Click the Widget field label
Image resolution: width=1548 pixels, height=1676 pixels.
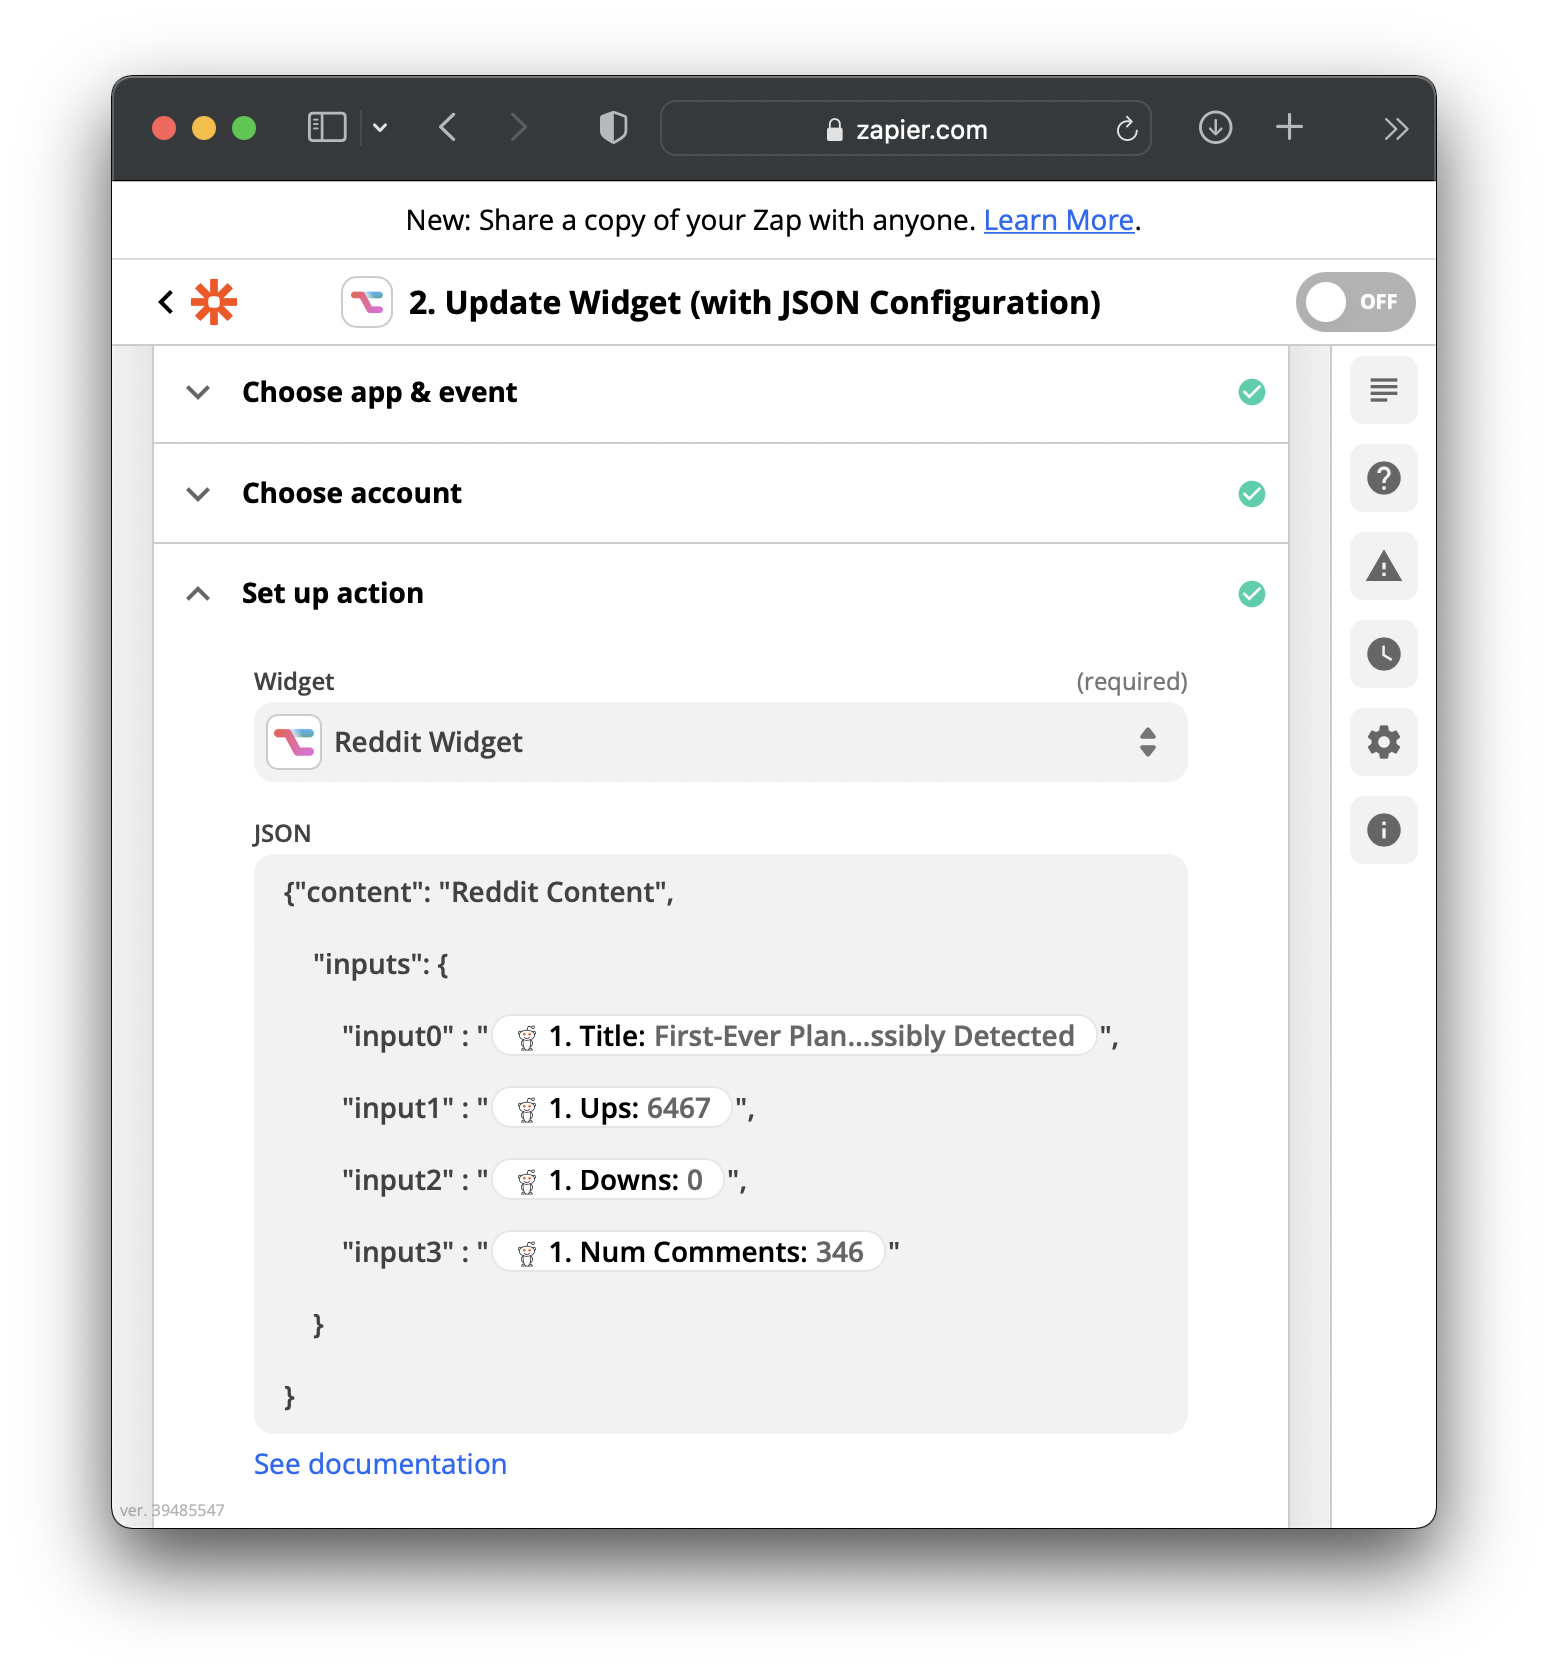pos(294,681)
